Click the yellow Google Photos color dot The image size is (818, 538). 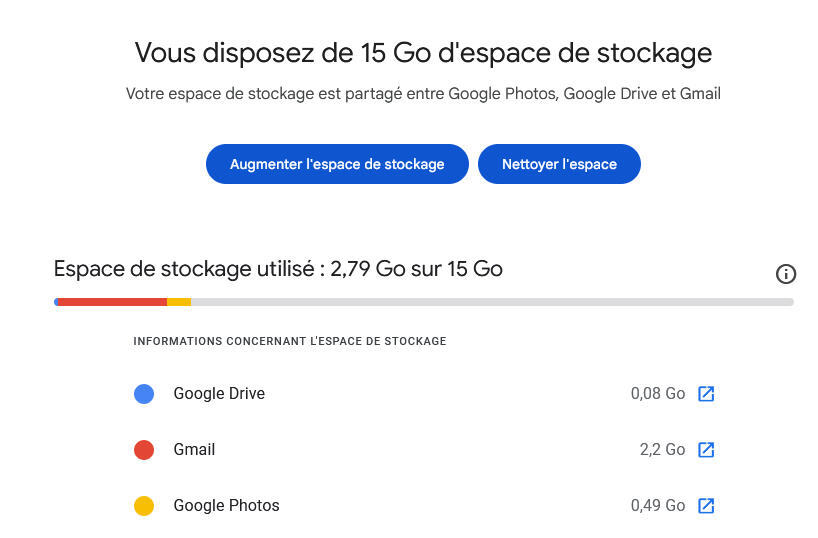144,506
